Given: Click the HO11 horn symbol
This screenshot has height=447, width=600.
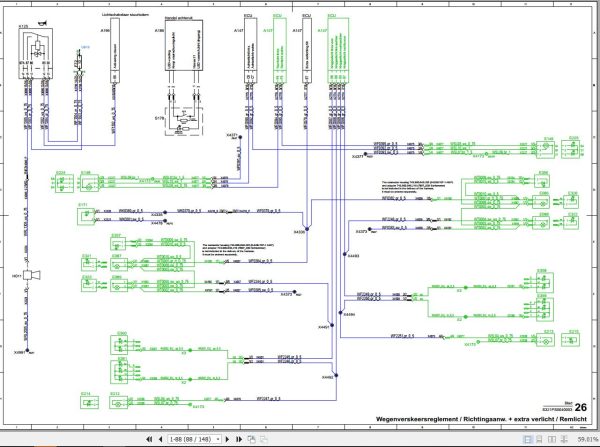Looking at the screenshot, I should 31,275.
